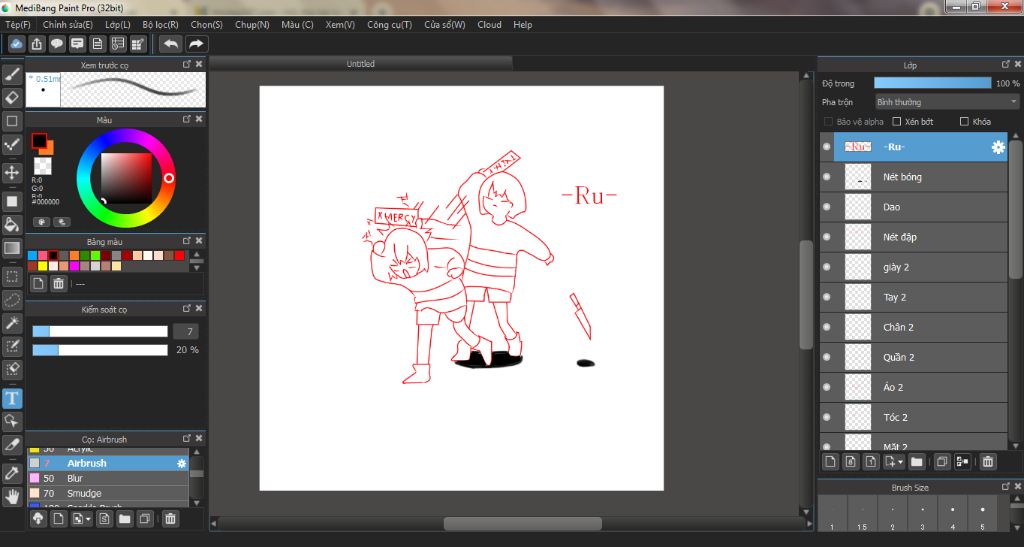Select the Magic Wand tool
The image size is (1024, 547).
tap(12, 323)
